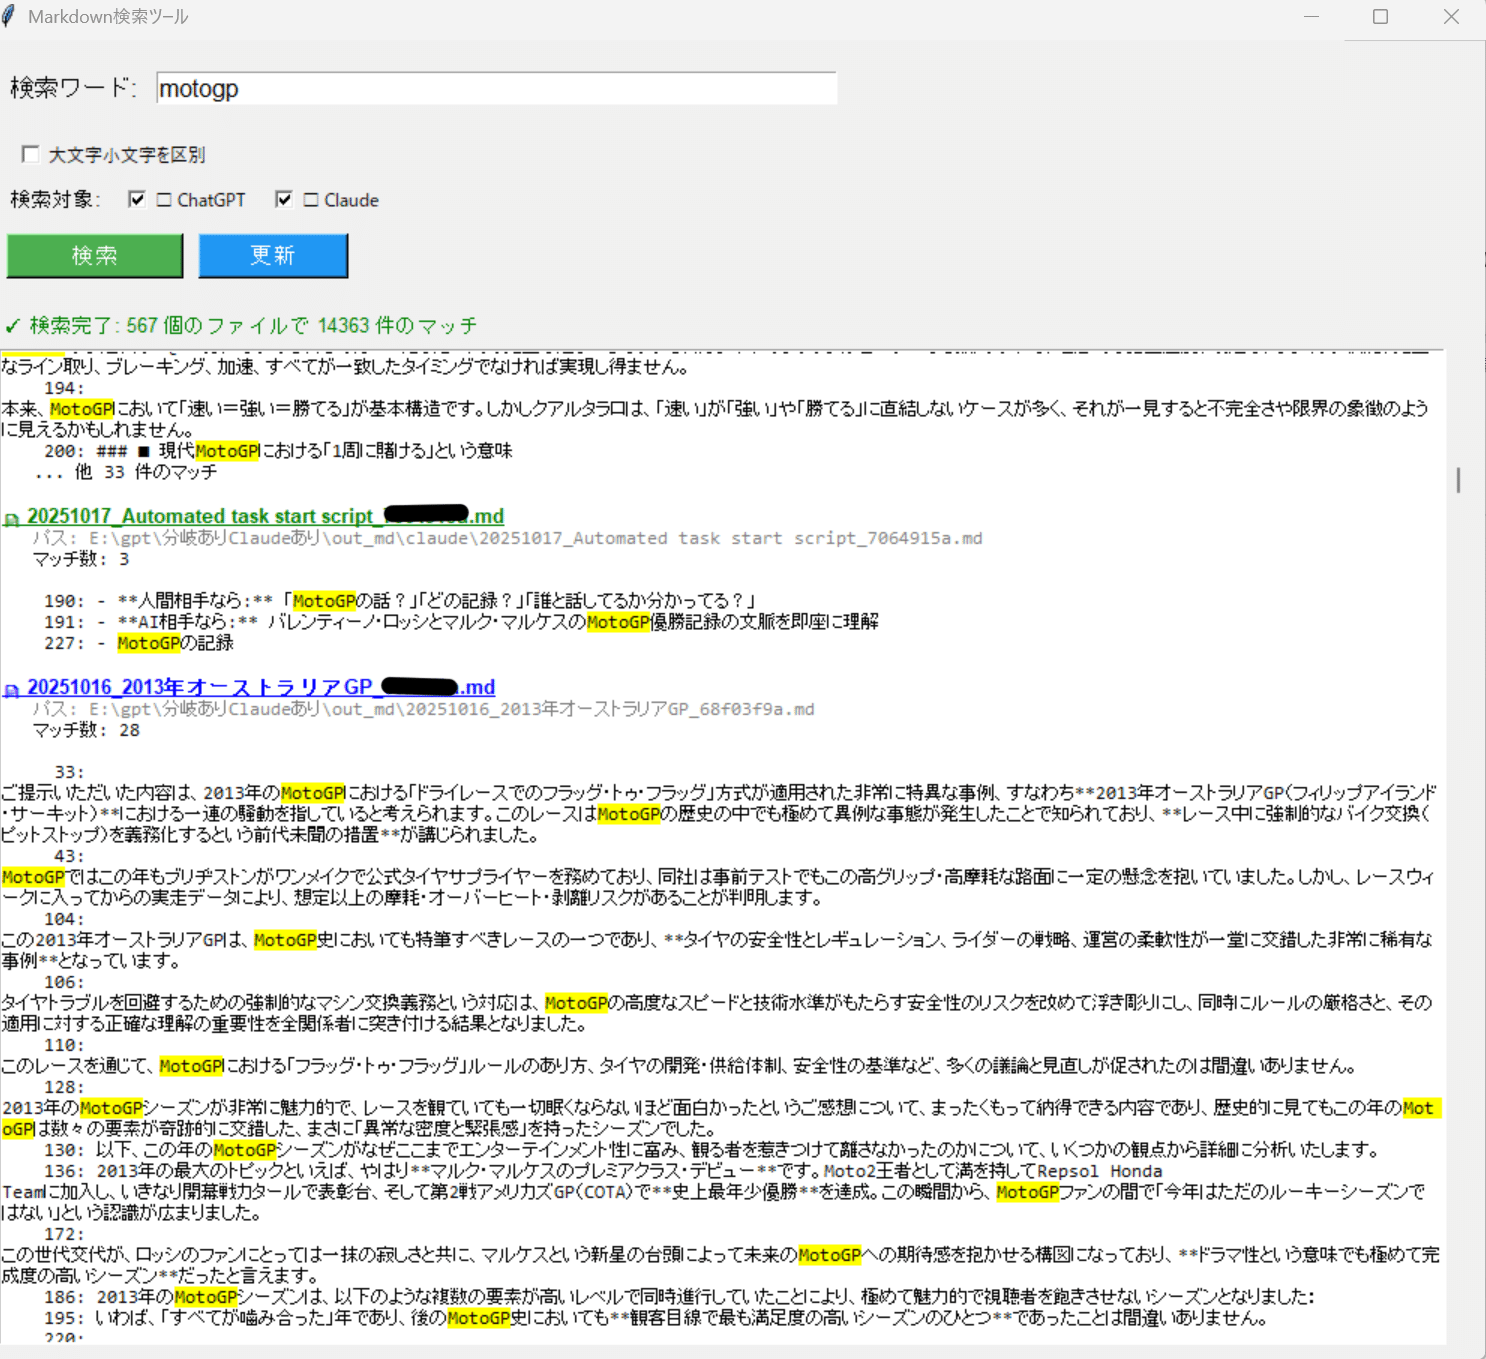Screen dimensions: 1486x1359
Task: Click the 'マッチ数: 3' text
Action: (x=81, y=559)
